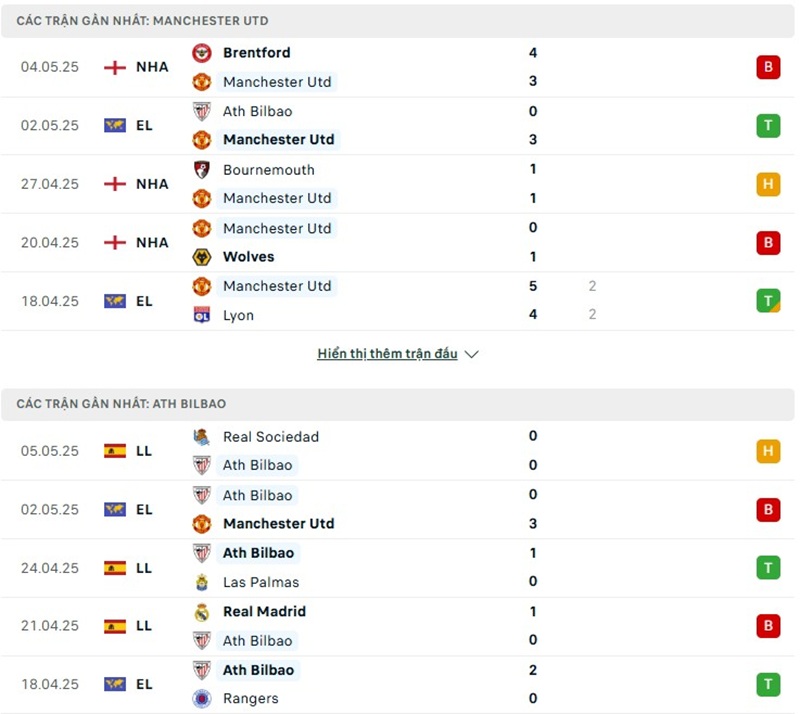The image size is (800, 714).
Task: Click the Rangers club crest icon
Action: [202, 699]
